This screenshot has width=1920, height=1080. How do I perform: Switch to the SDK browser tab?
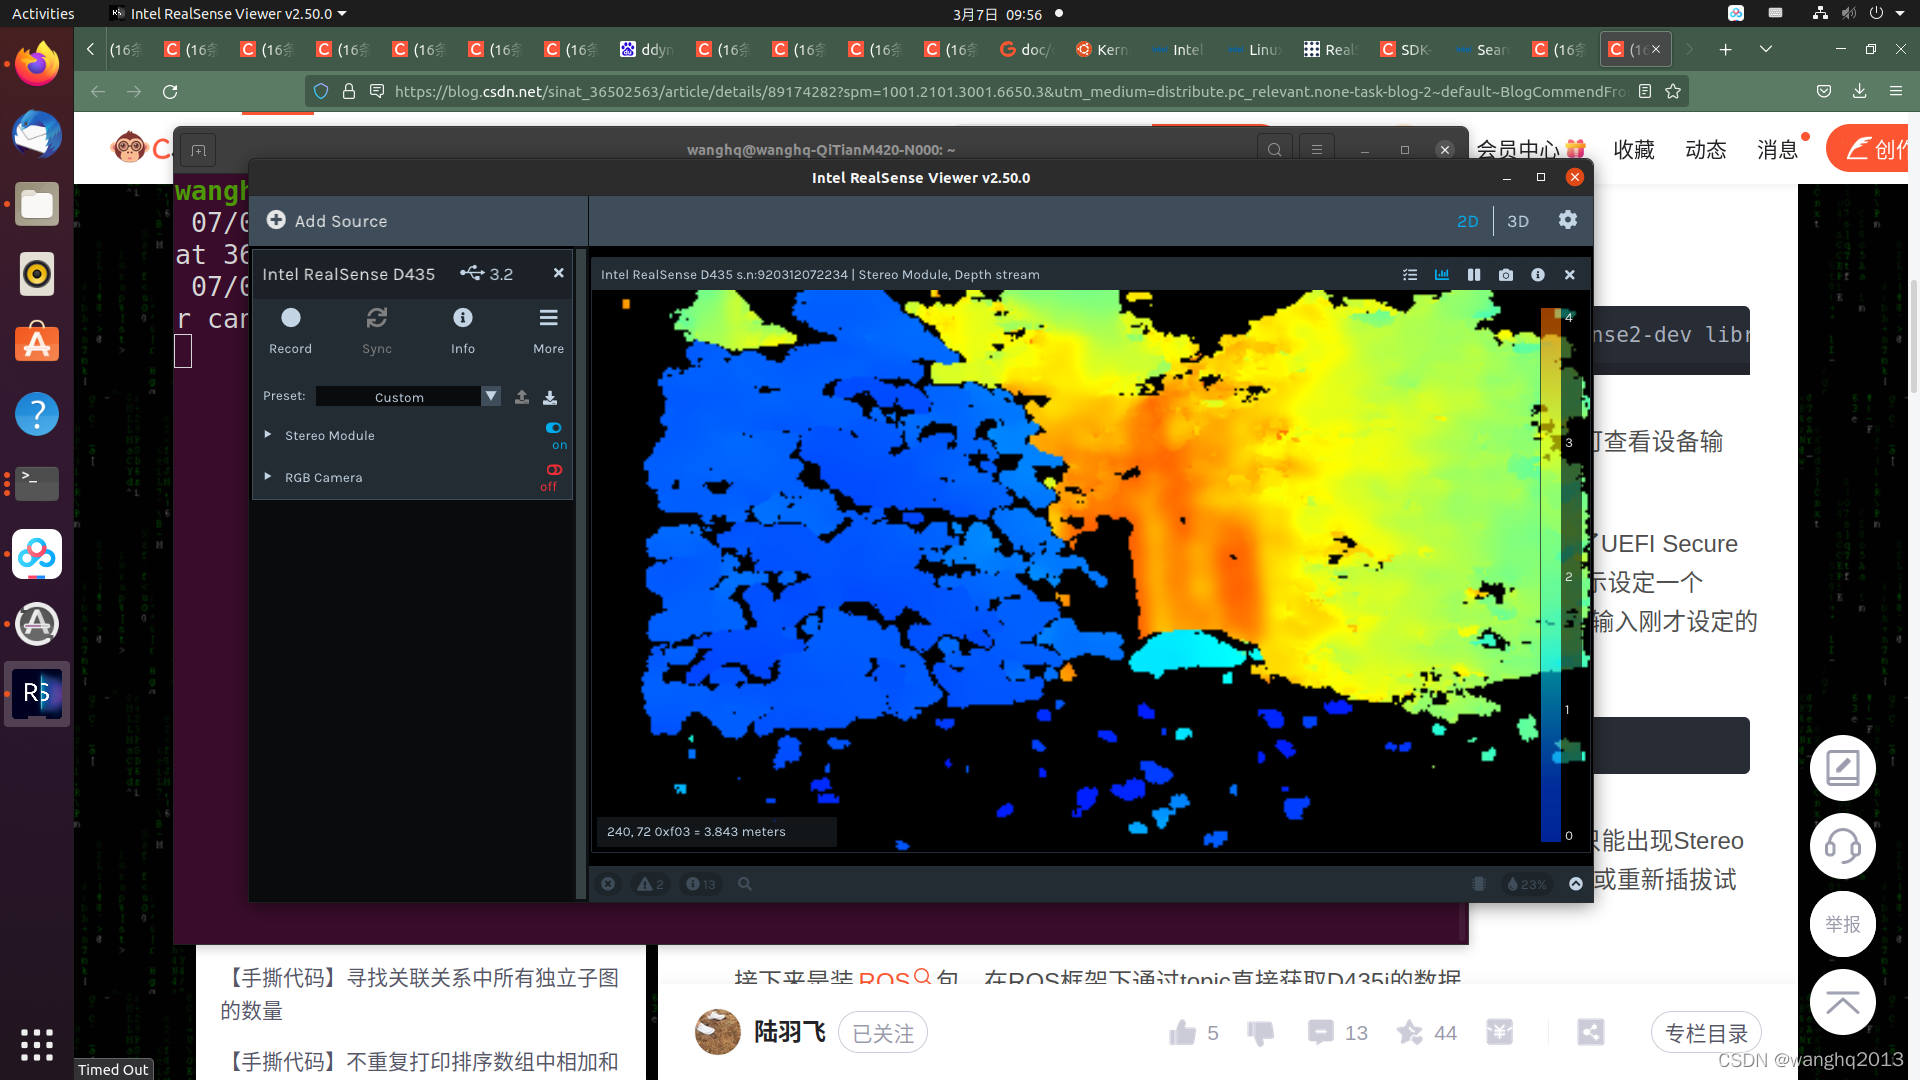click(1407, 49)
